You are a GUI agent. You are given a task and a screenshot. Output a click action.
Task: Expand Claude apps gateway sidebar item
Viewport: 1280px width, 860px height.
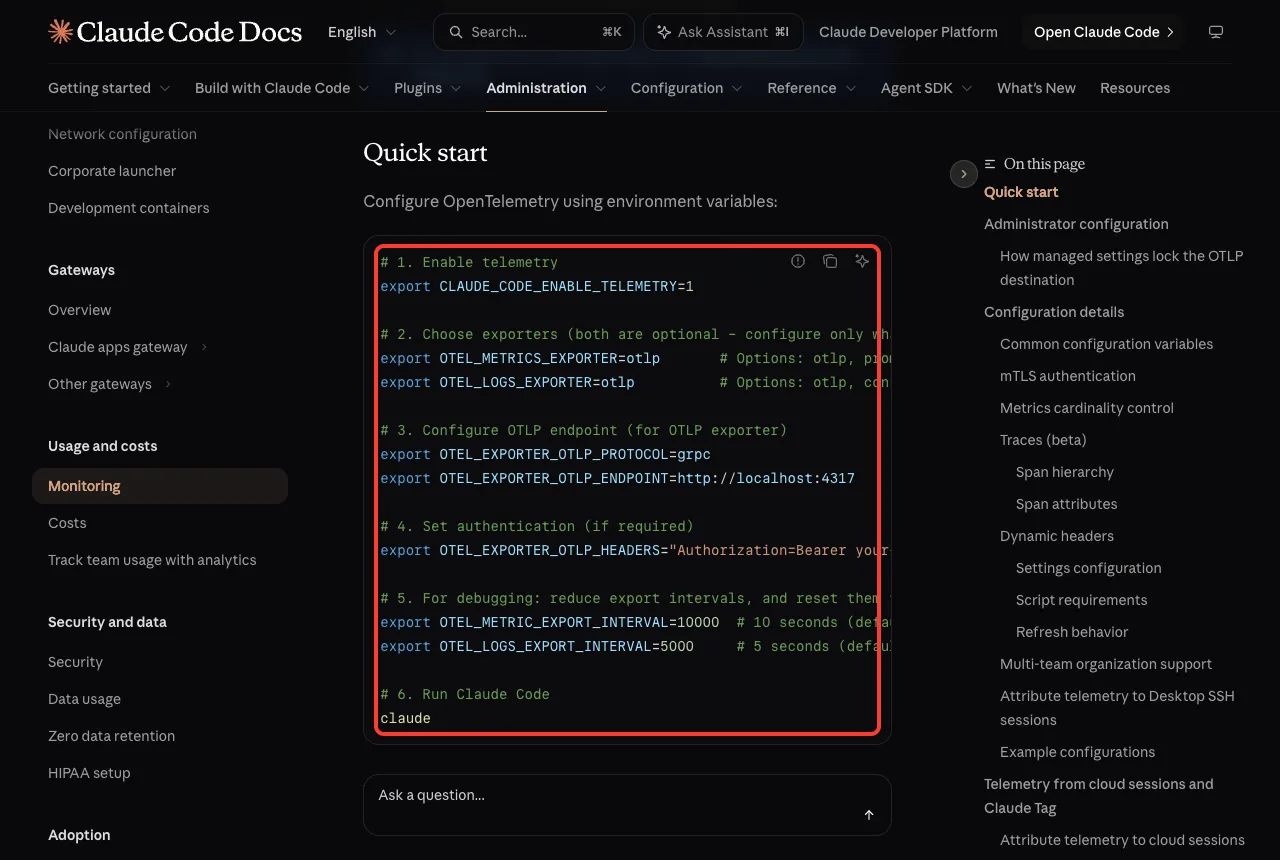point(128,347)
